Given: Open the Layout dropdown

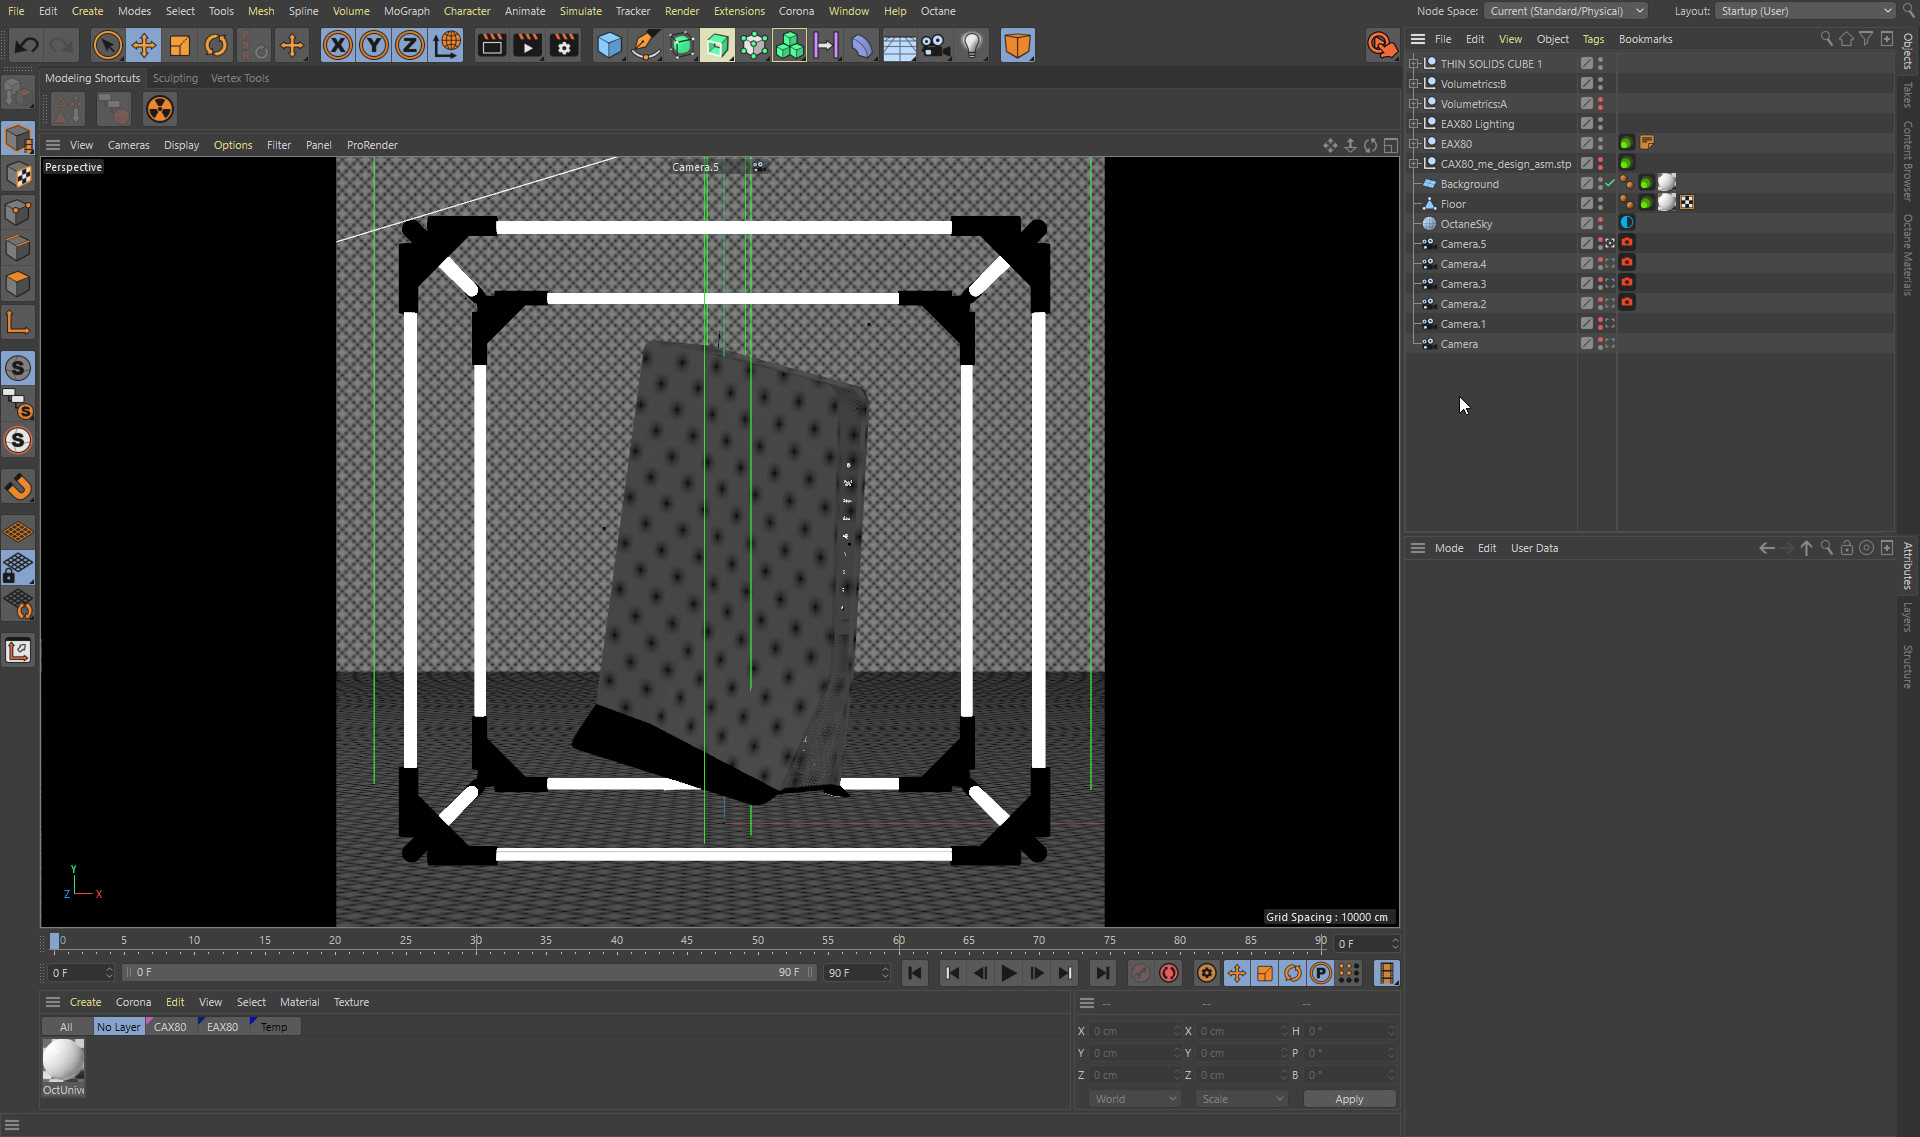Looking at the screenshot, I should pyautogui.click(x=1805, y=11).
